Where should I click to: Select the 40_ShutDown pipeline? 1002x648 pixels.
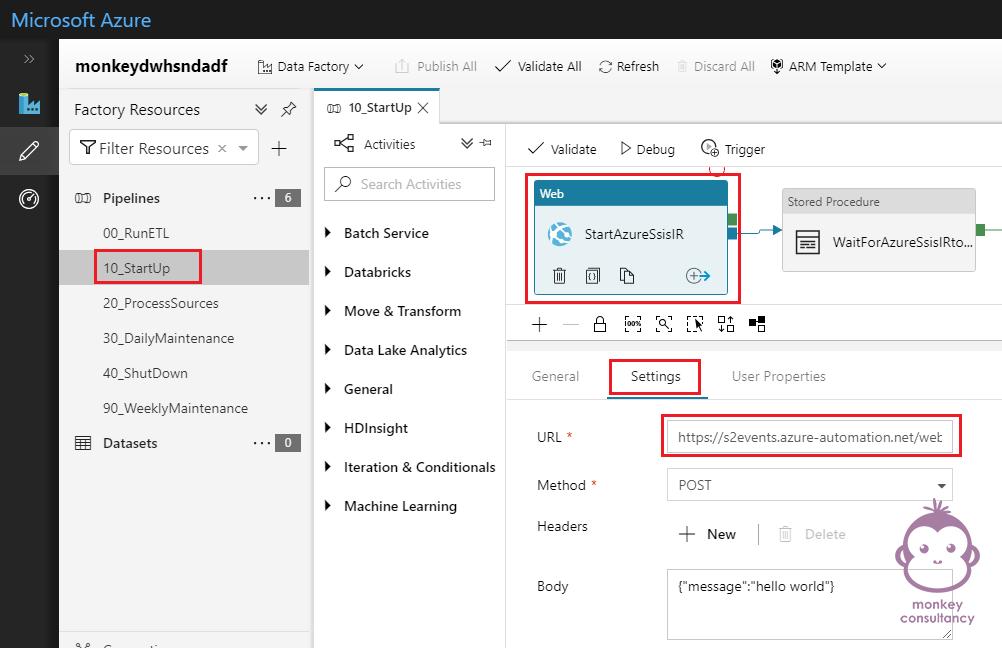pyautogui.click(x=145, y=373)
